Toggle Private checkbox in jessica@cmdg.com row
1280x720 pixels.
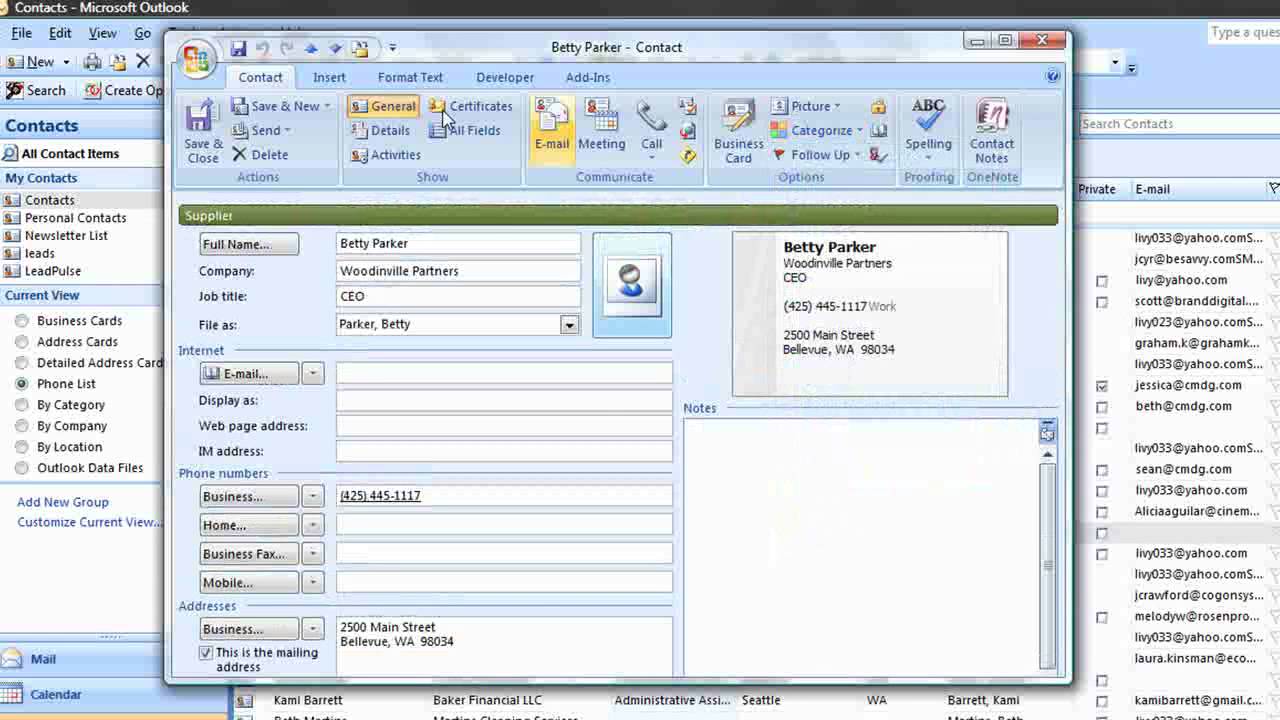(1102, 386)
